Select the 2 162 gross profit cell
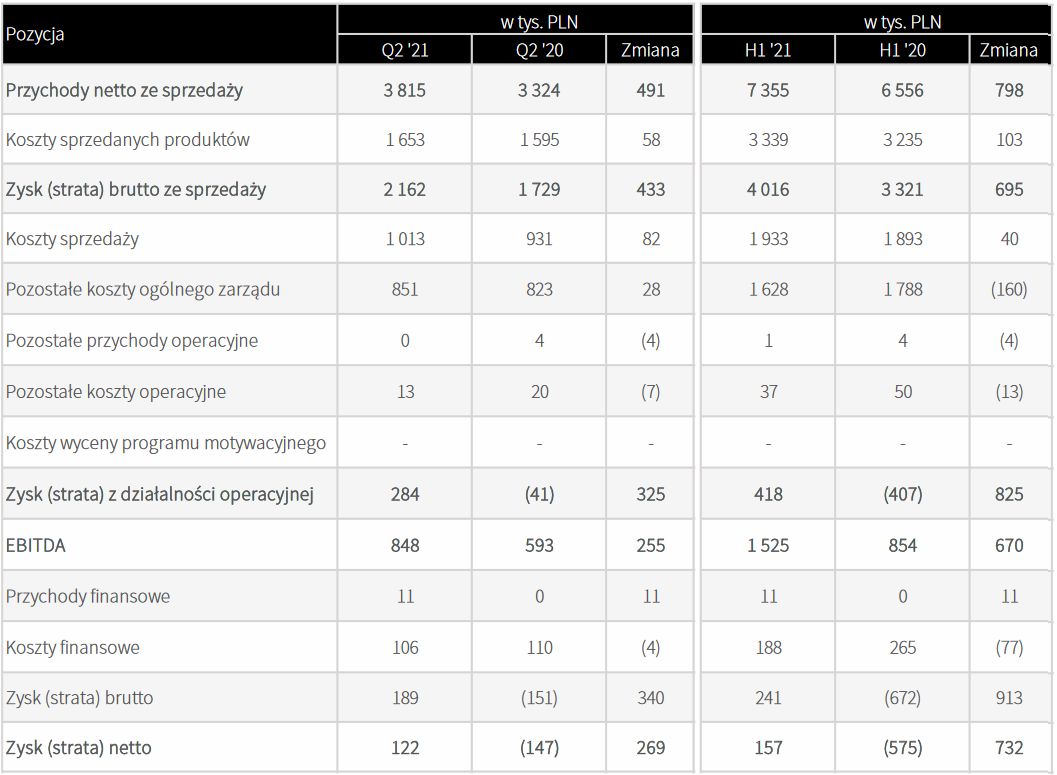Screen dimensions: 1057x775 [x=405, y=189]
